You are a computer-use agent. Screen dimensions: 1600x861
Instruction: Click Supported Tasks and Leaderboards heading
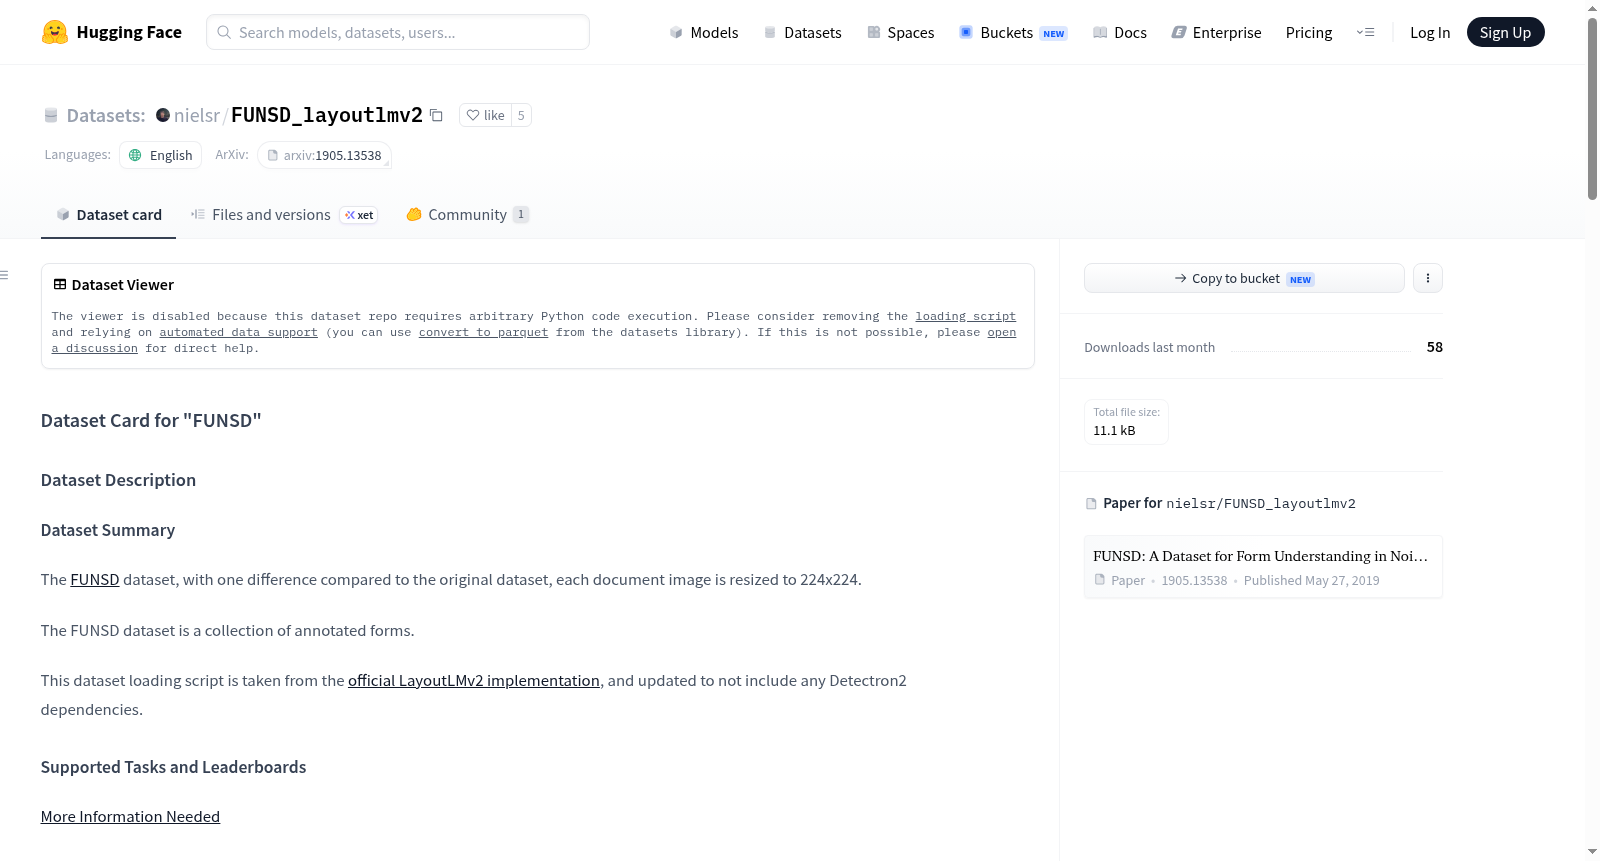tap(173, 767)
